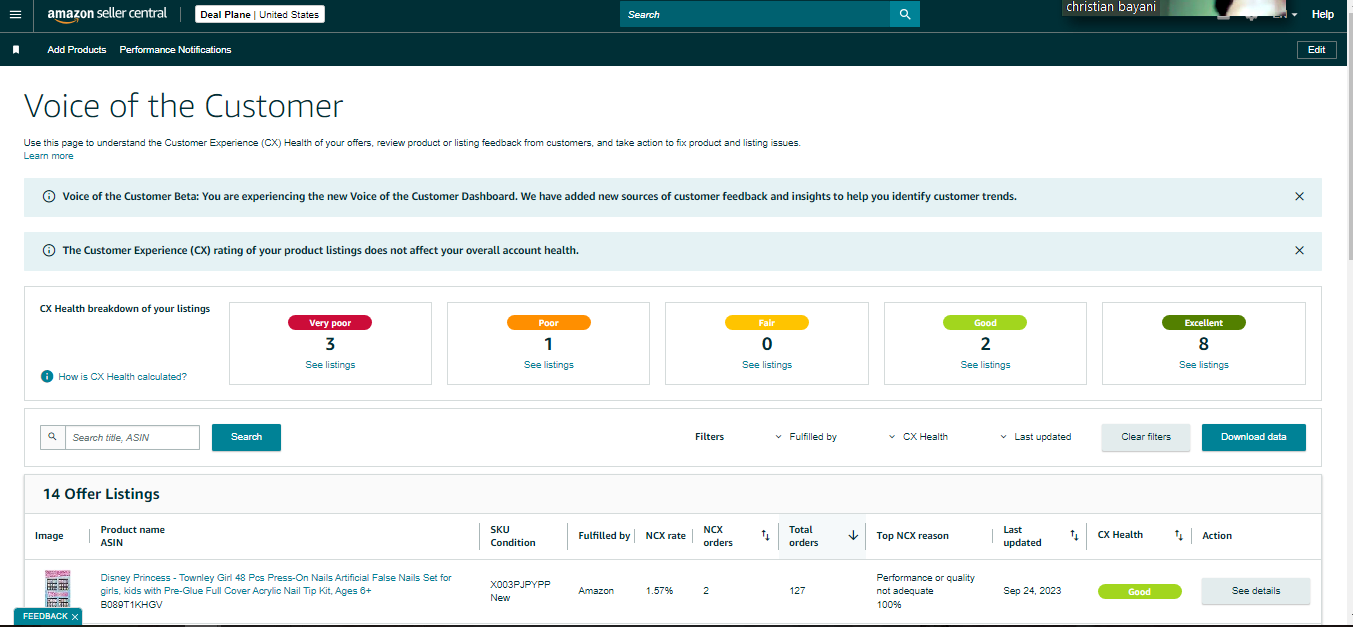The height and width of the screenshot is (627, 1353).
Task: Click the magnifier button in top search bar
Action: pyautogui.click(x=905, y=15)
